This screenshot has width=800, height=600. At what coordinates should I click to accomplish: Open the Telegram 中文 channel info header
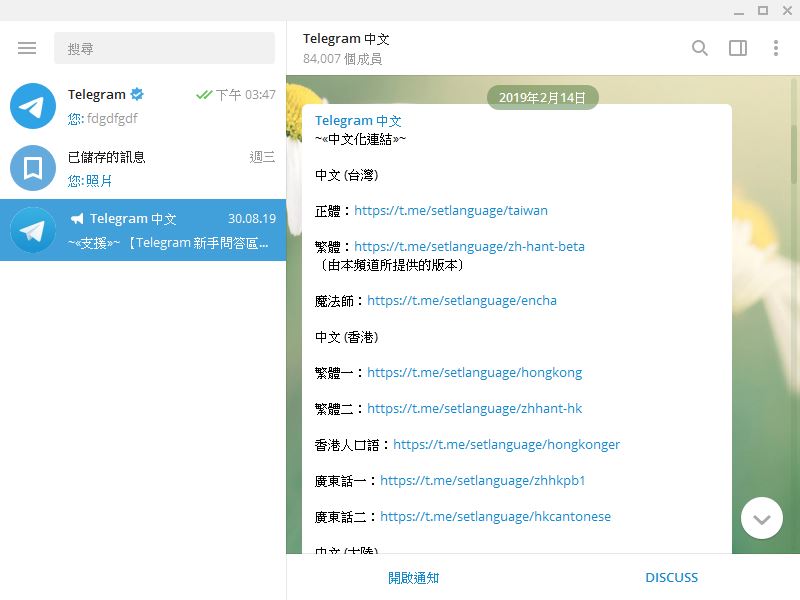point(347,38)
